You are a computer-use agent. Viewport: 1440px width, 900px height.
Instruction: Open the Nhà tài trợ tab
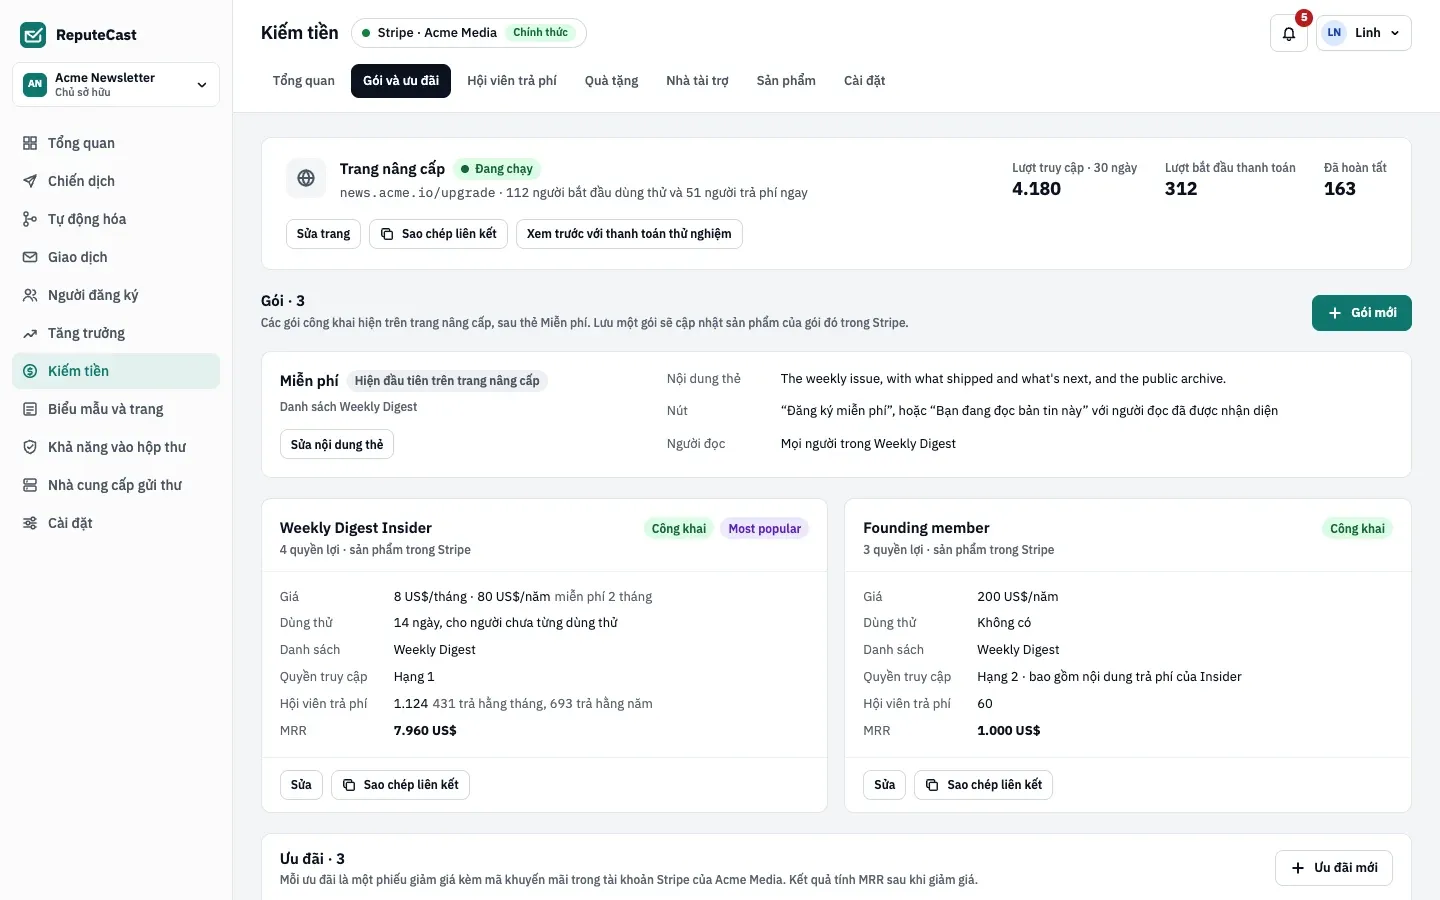[x=697, y=81]
